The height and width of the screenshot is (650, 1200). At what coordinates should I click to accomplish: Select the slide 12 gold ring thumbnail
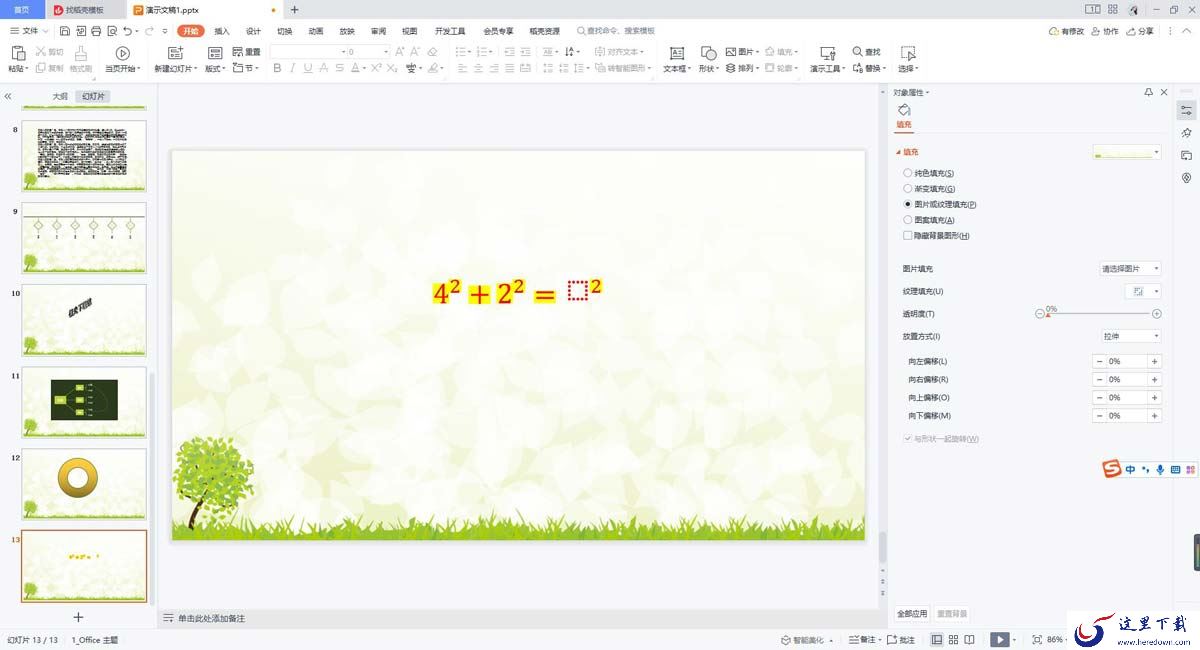(84, 484)
